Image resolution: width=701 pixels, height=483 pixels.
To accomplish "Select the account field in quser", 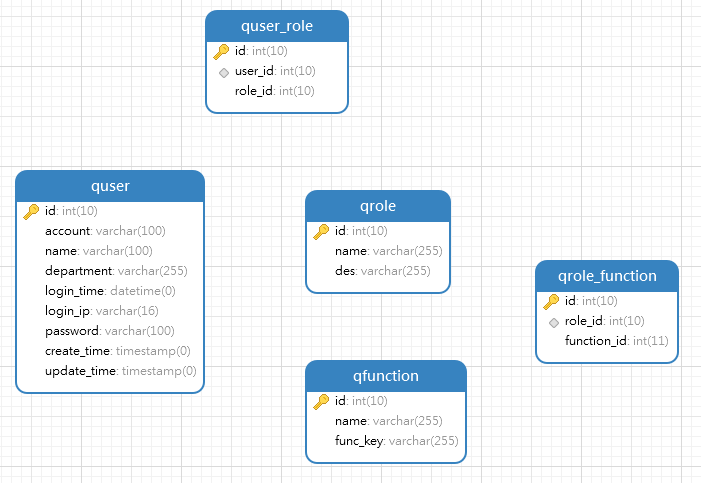I will (105, 231).
